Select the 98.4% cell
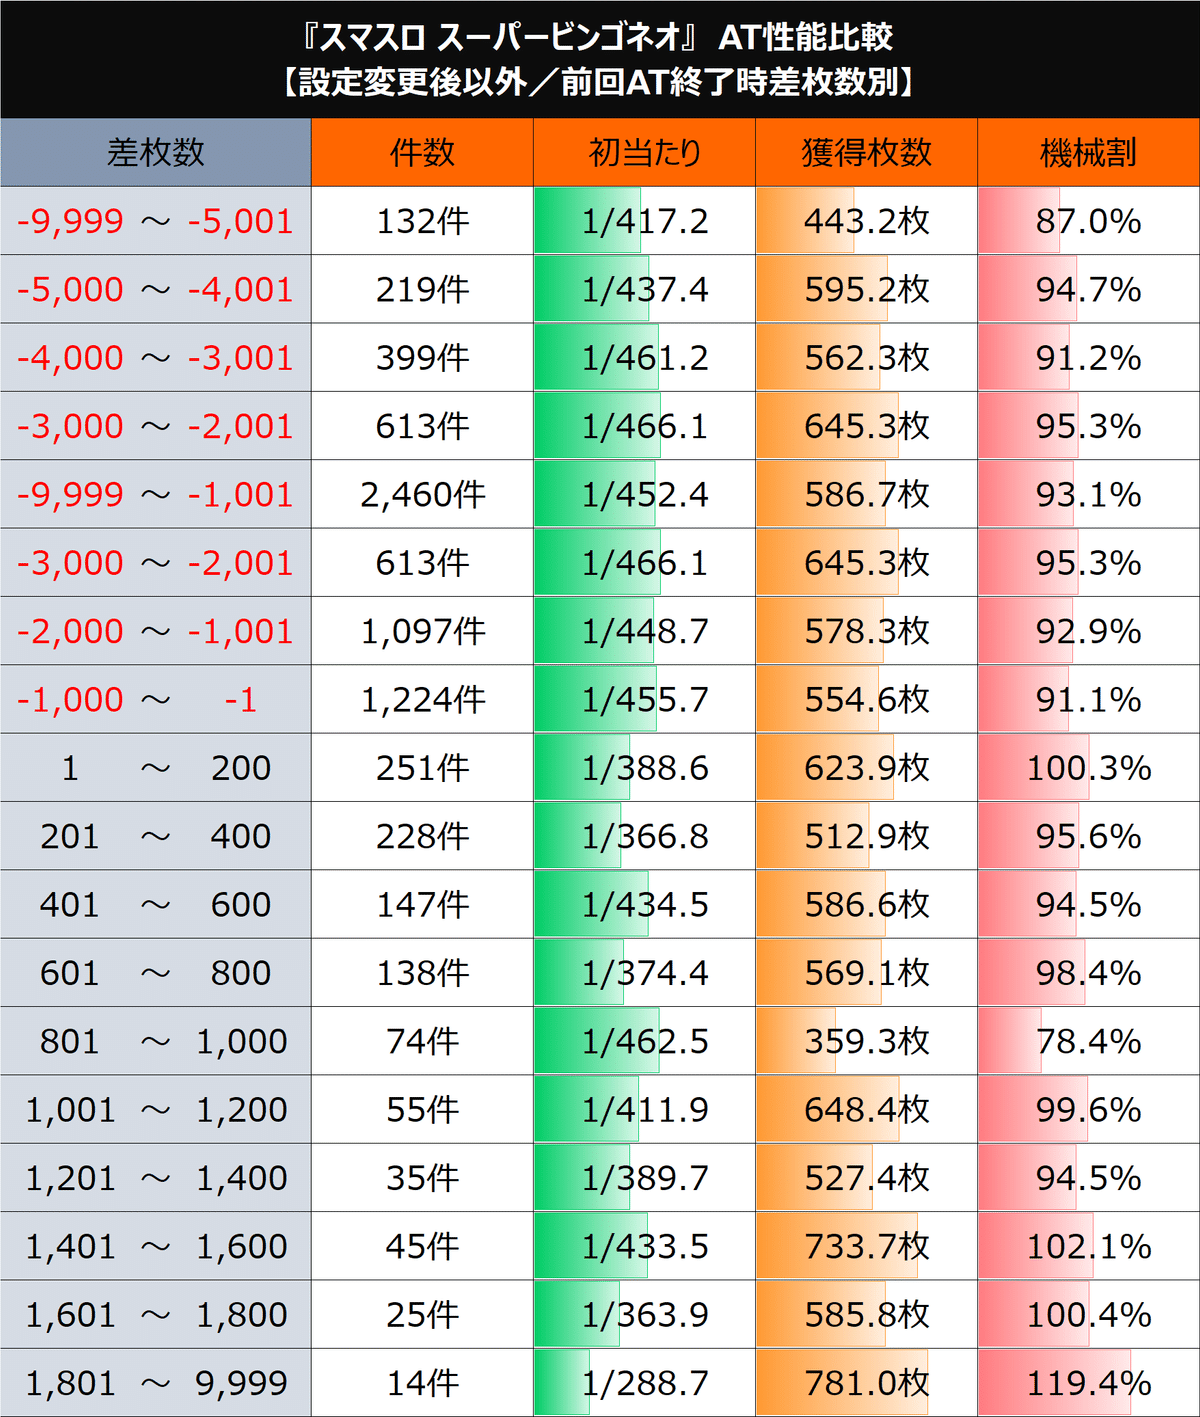Viewport: 1200px width, 1417px height. (1088, 972)
